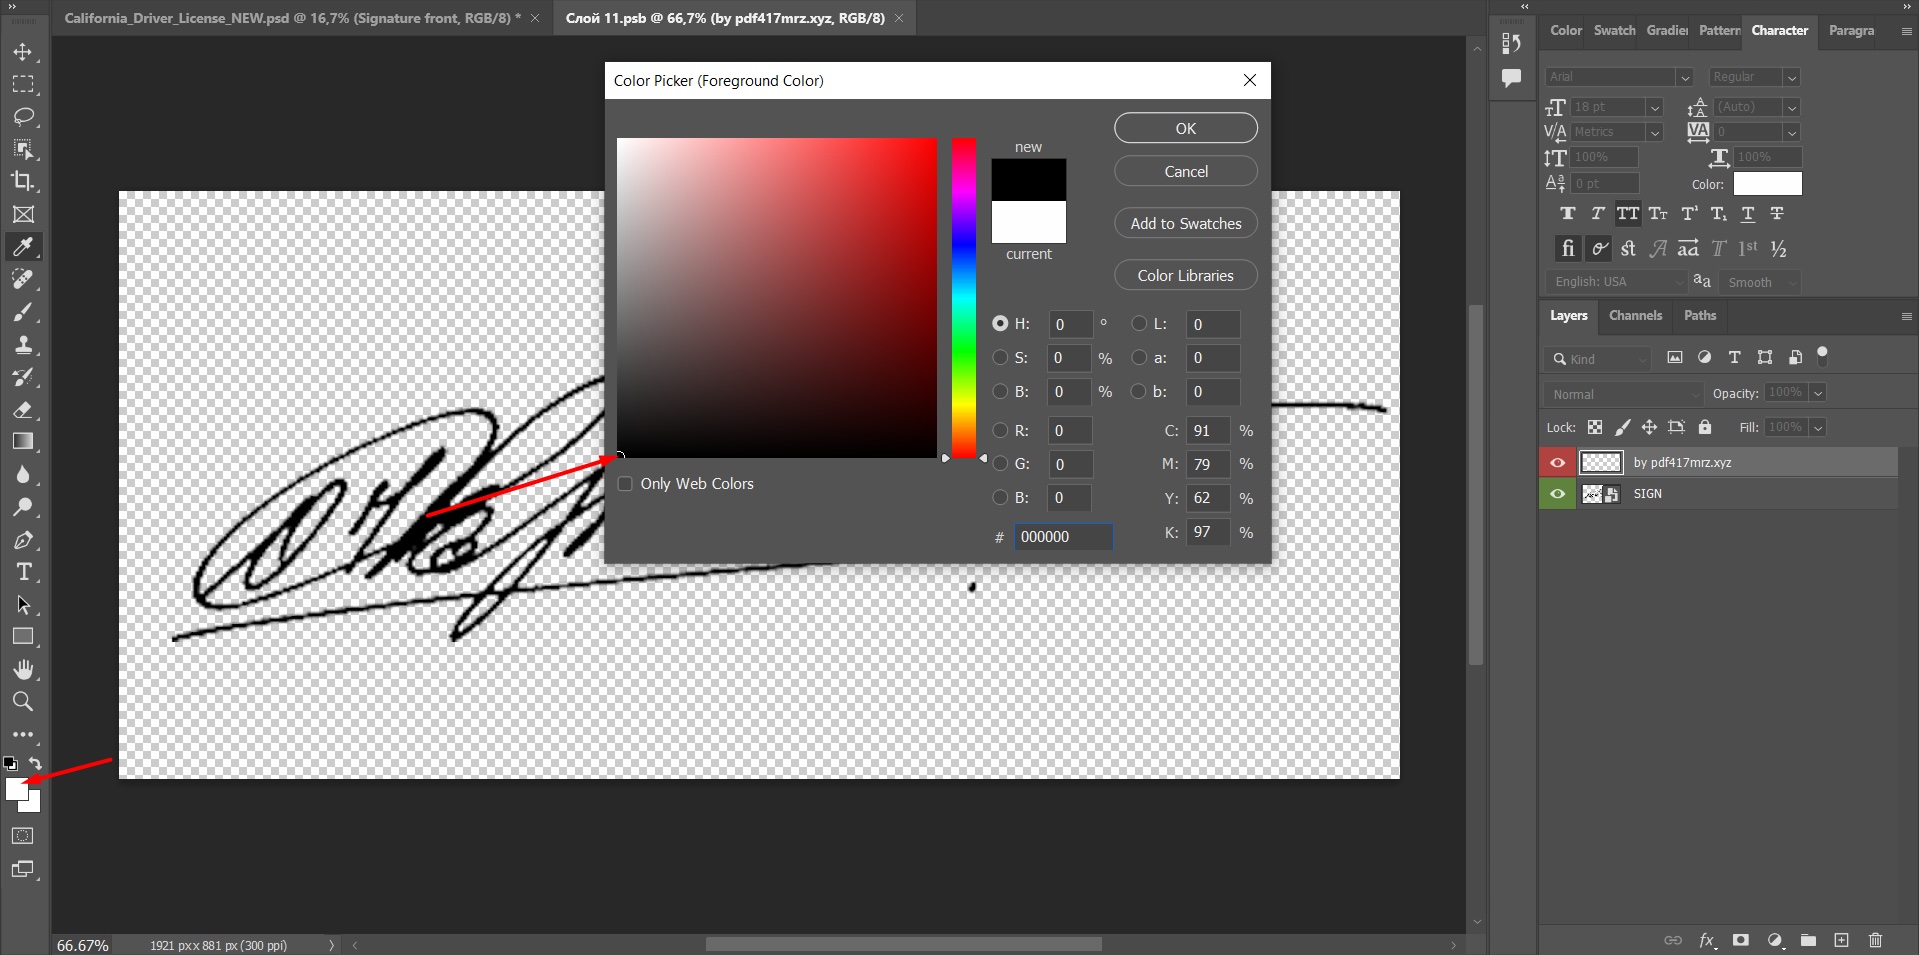The image size is (1919, 955).
Task: Hide the SIGN layer
Action: pos(1557,493)
